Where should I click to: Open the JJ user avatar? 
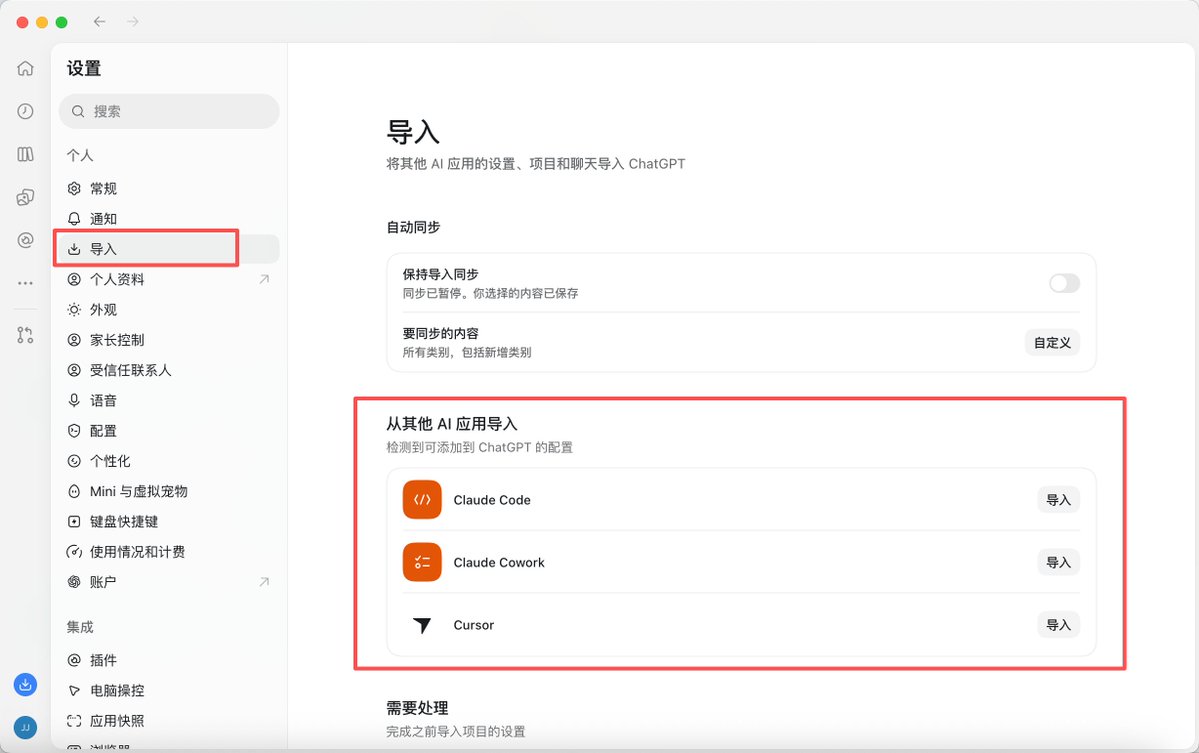pos(25,728)
